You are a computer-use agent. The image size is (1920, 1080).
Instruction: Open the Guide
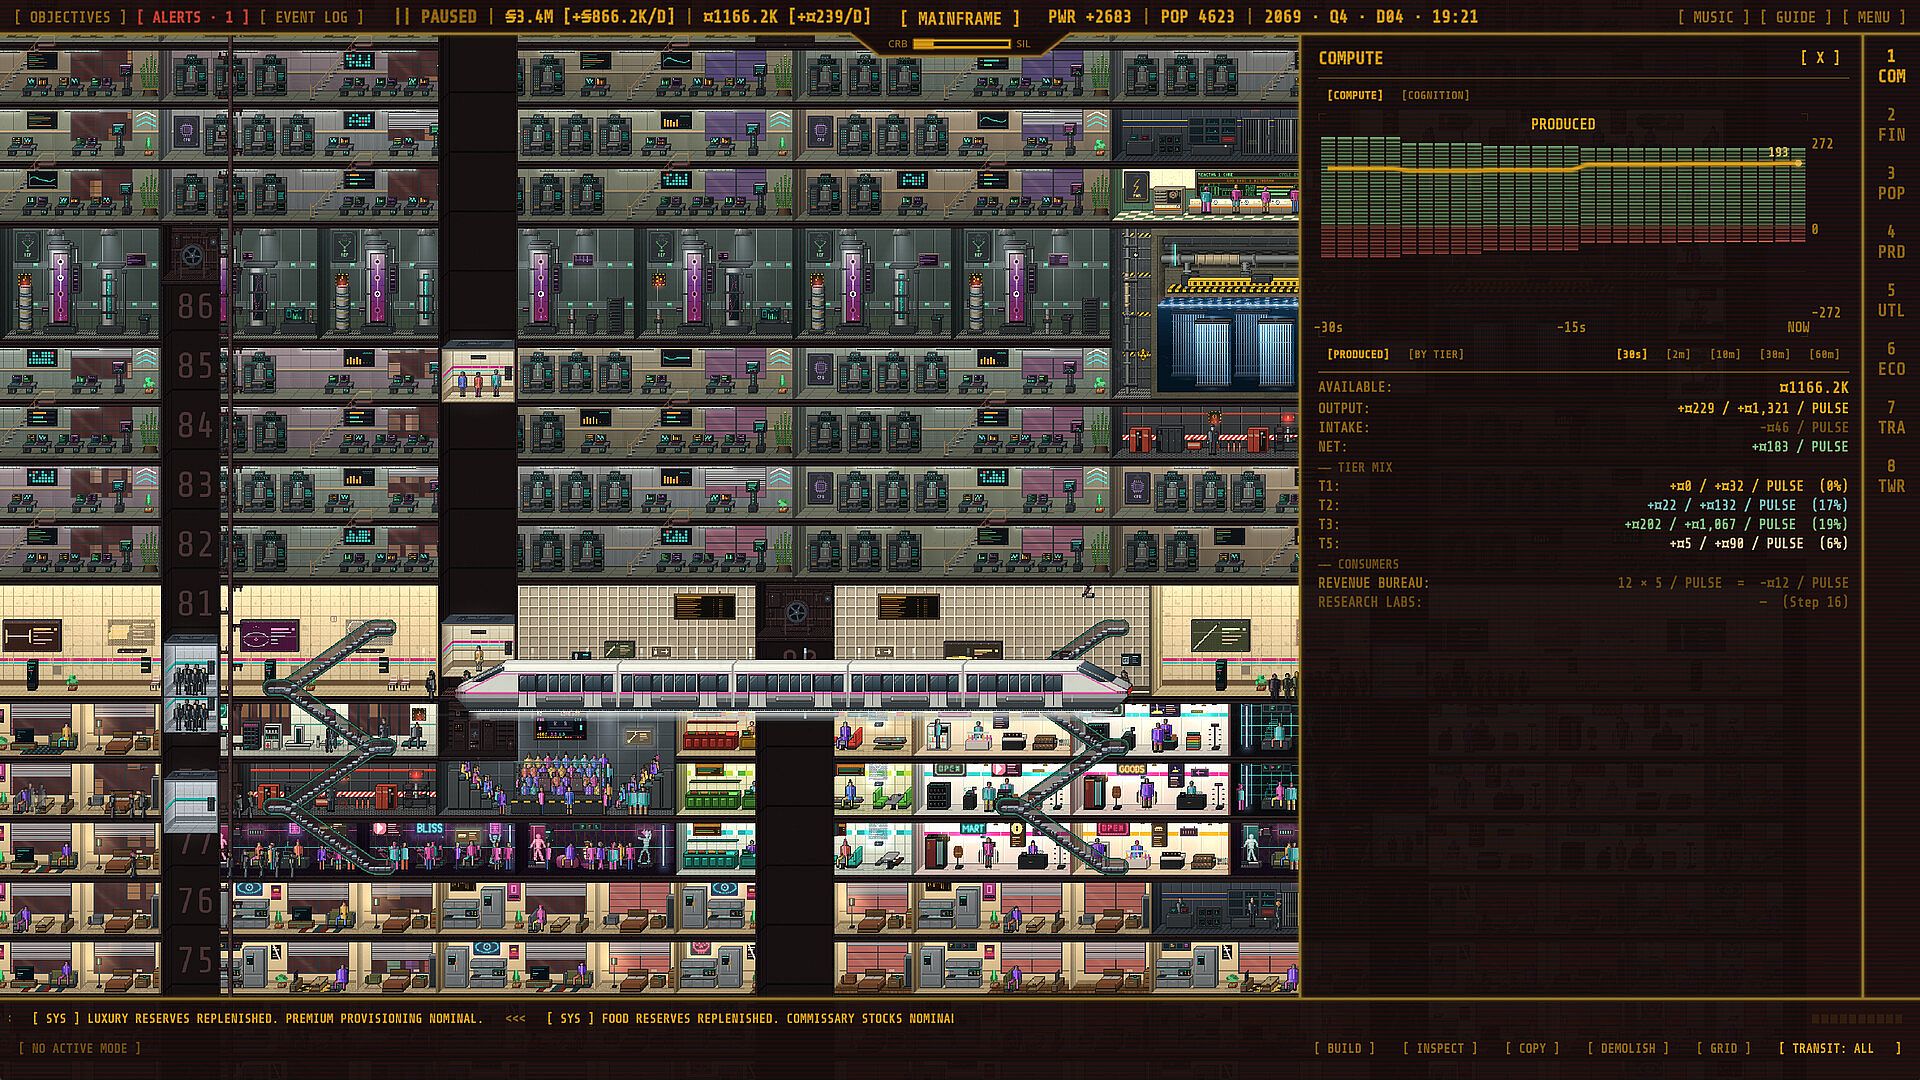click(x=1795, y=17)
